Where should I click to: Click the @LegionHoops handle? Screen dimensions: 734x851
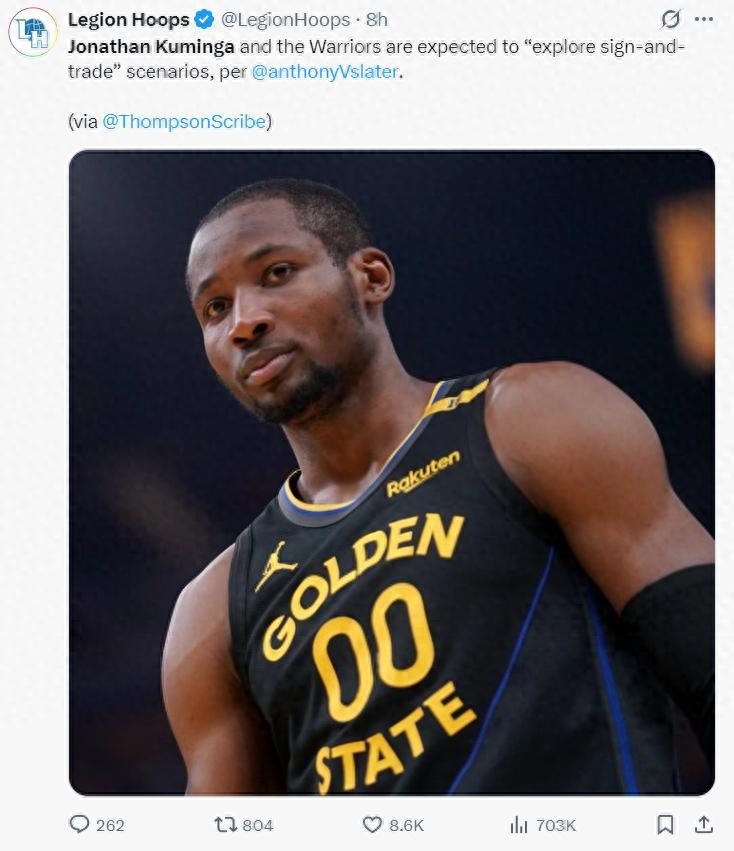(x=285, y=19)
